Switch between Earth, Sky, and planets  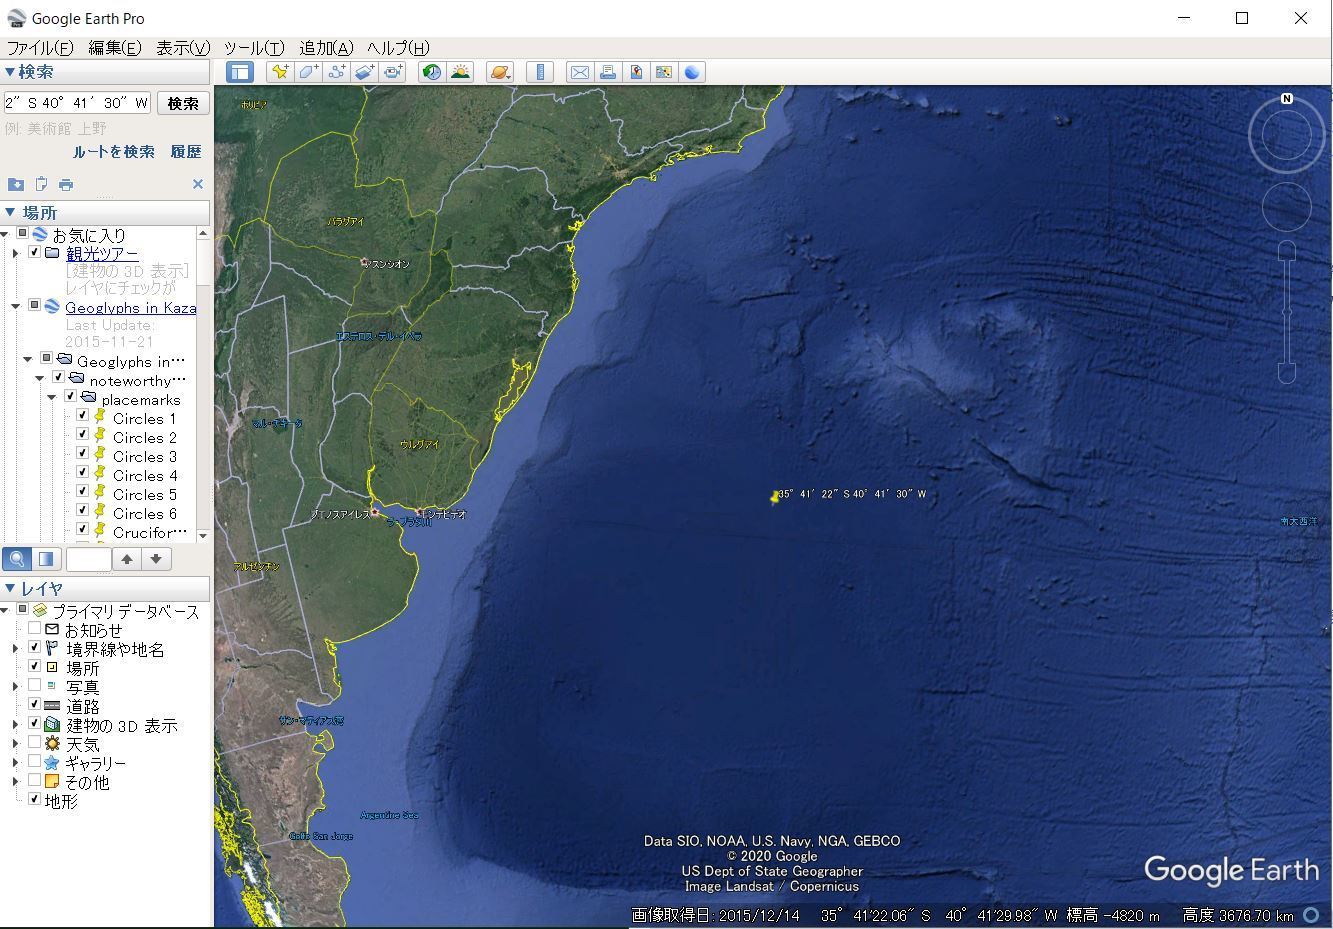(x=499, y=72)
